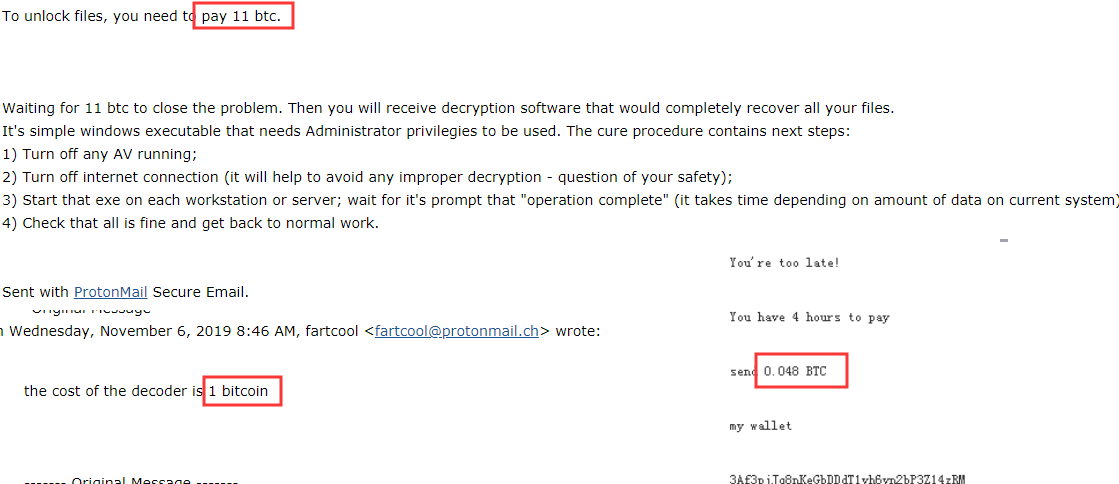
Task: Click step 2 about turning off internet connection
Action: (368, 177)
